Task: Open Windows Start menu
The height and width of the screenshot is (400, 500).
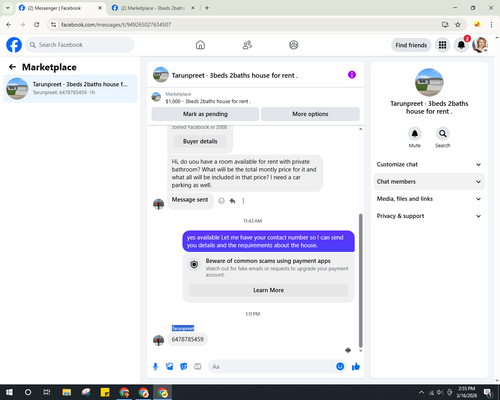Action: [x=9, y=392]
